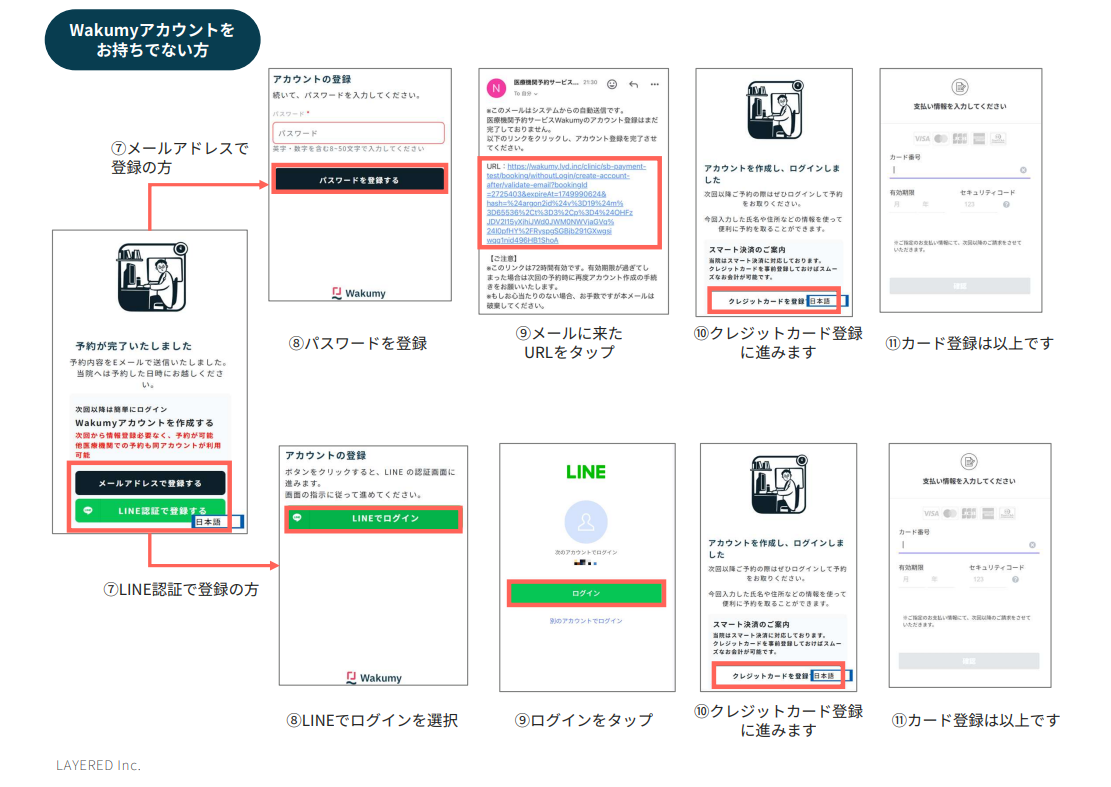1111x787 pixels.
Task: Clear card number using the upper form's x icon
Action: (1023, 170)
